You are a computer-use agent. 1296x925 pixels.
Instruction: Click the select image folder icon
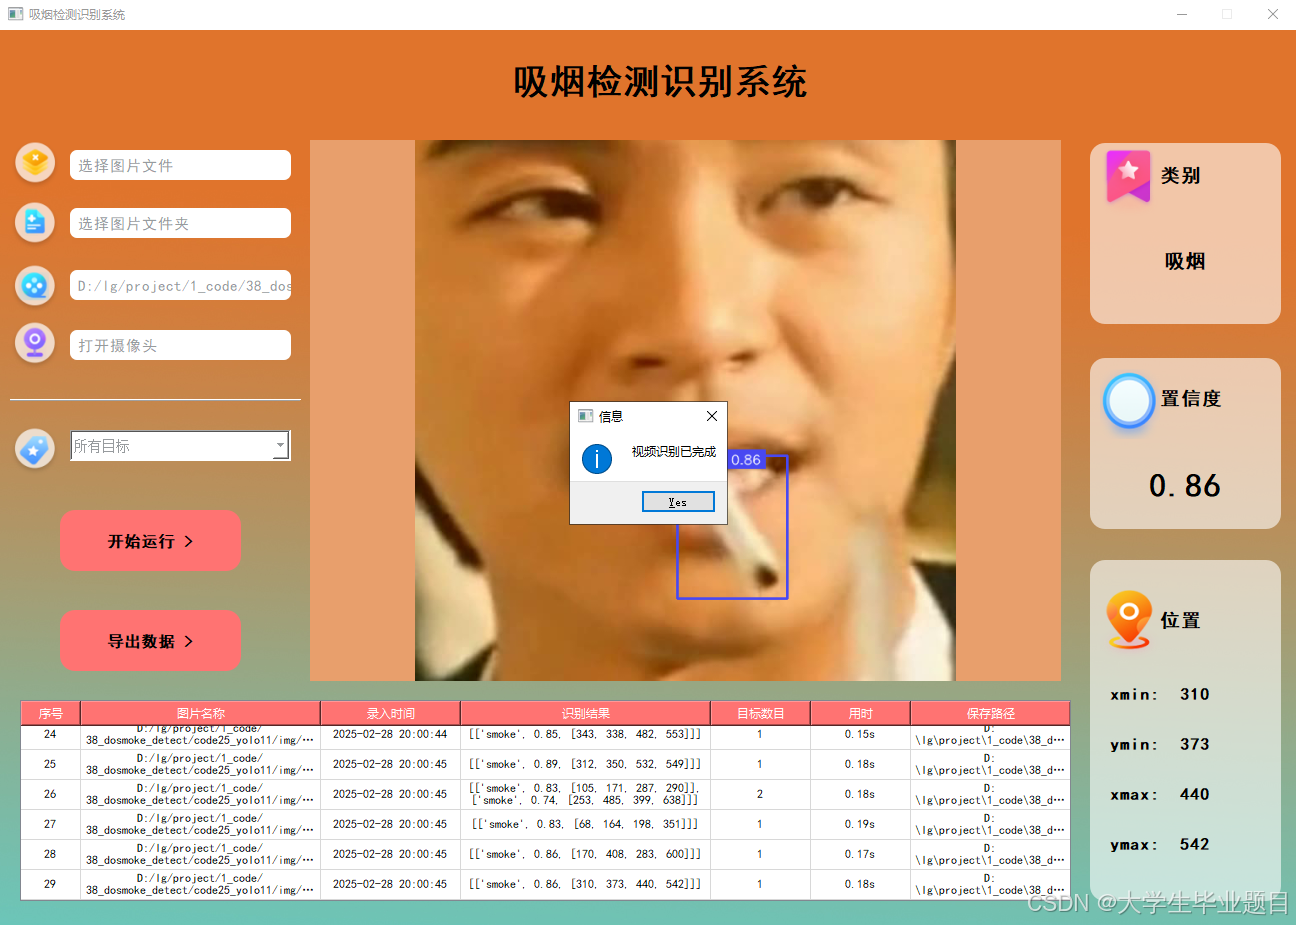[x=35, y=222]
